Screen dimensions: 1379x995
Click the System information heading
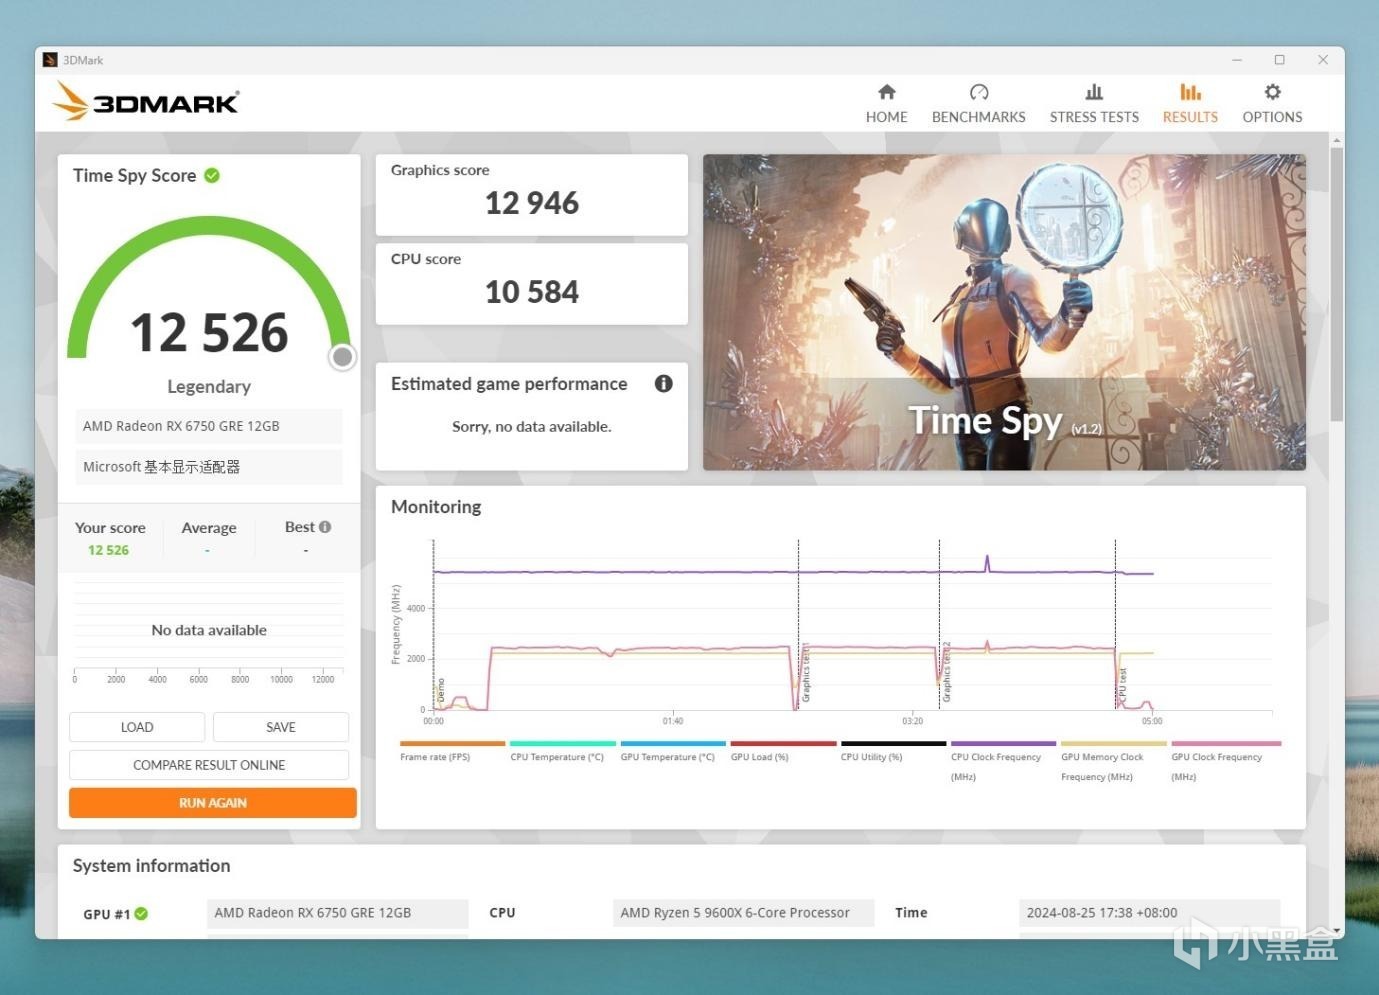click(x=151, y=866)
